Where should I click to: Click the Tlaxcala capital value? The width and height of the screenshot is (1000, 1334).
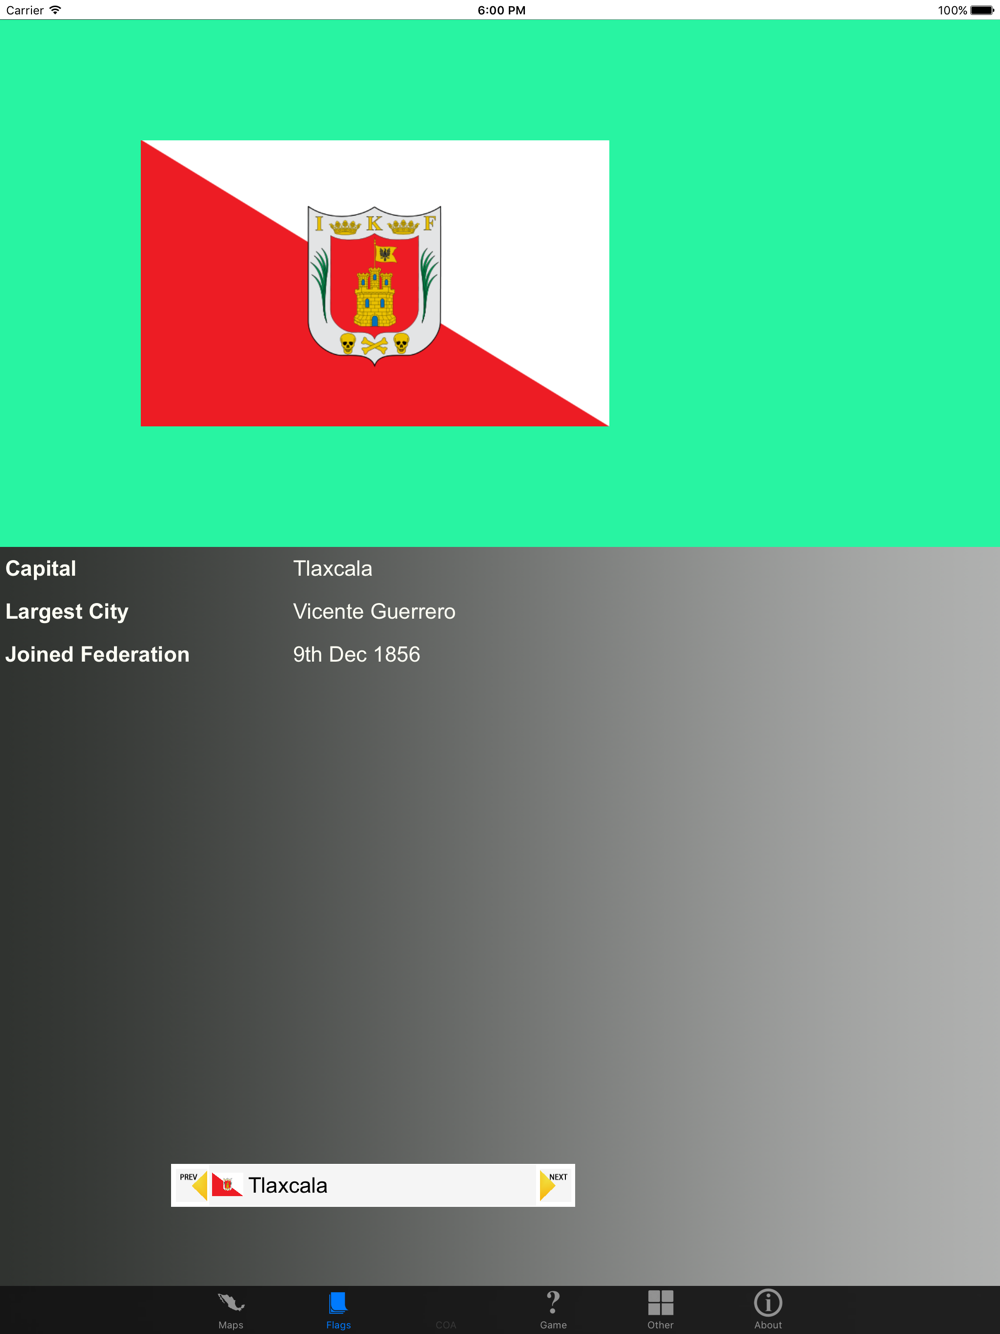[x=333, y=568]
